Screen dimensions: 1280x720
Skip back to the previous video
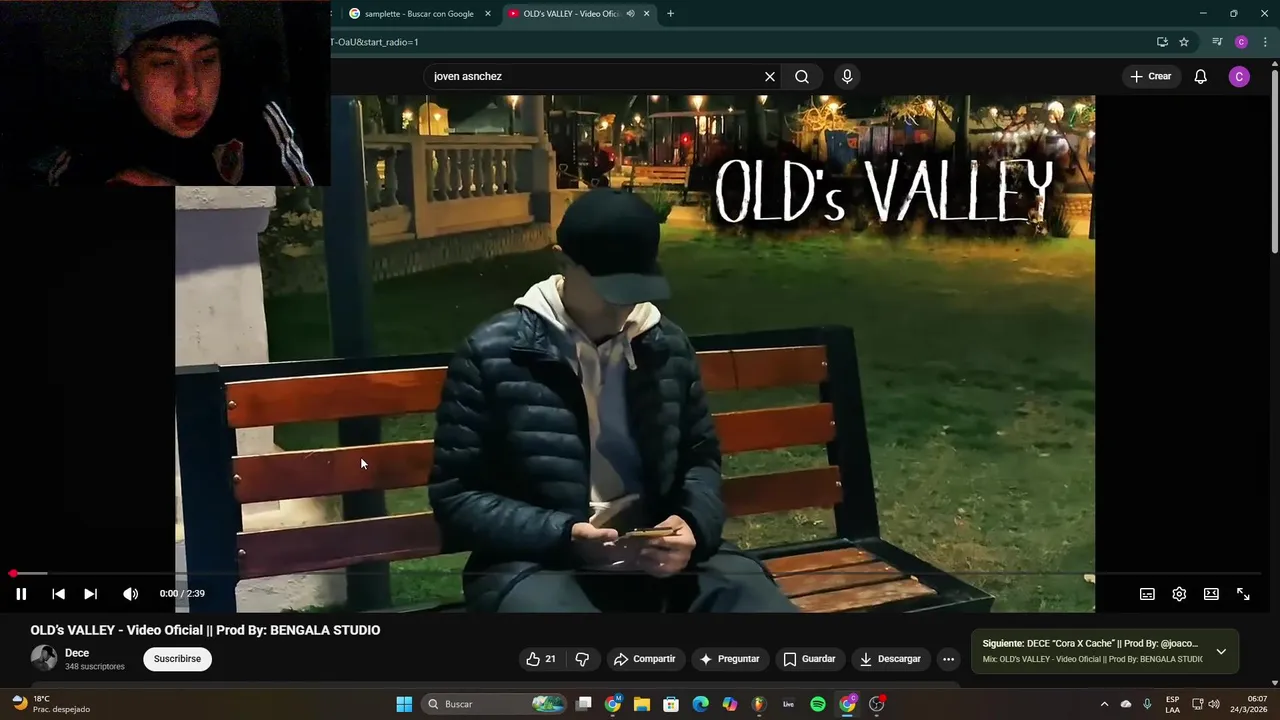pyautogui.click(x=58, y=594)
